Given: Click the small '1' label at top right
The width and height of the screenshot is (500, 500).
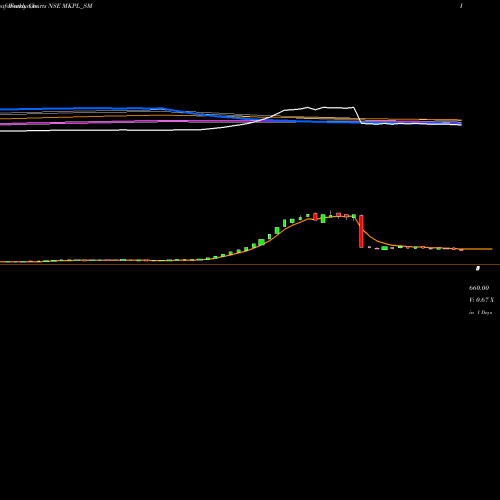Looking at the screenshot, I should point(461,6).
